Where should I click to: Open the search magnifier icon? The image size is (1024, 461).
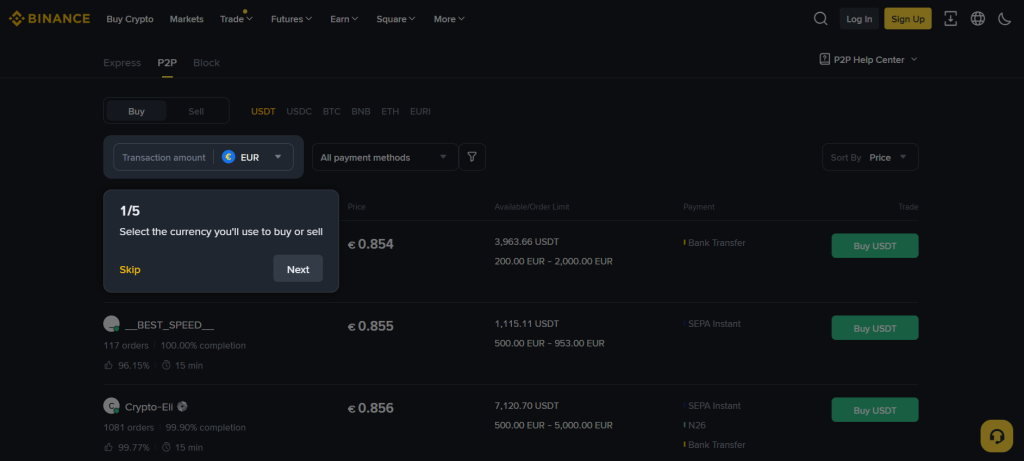coord(820,19)
